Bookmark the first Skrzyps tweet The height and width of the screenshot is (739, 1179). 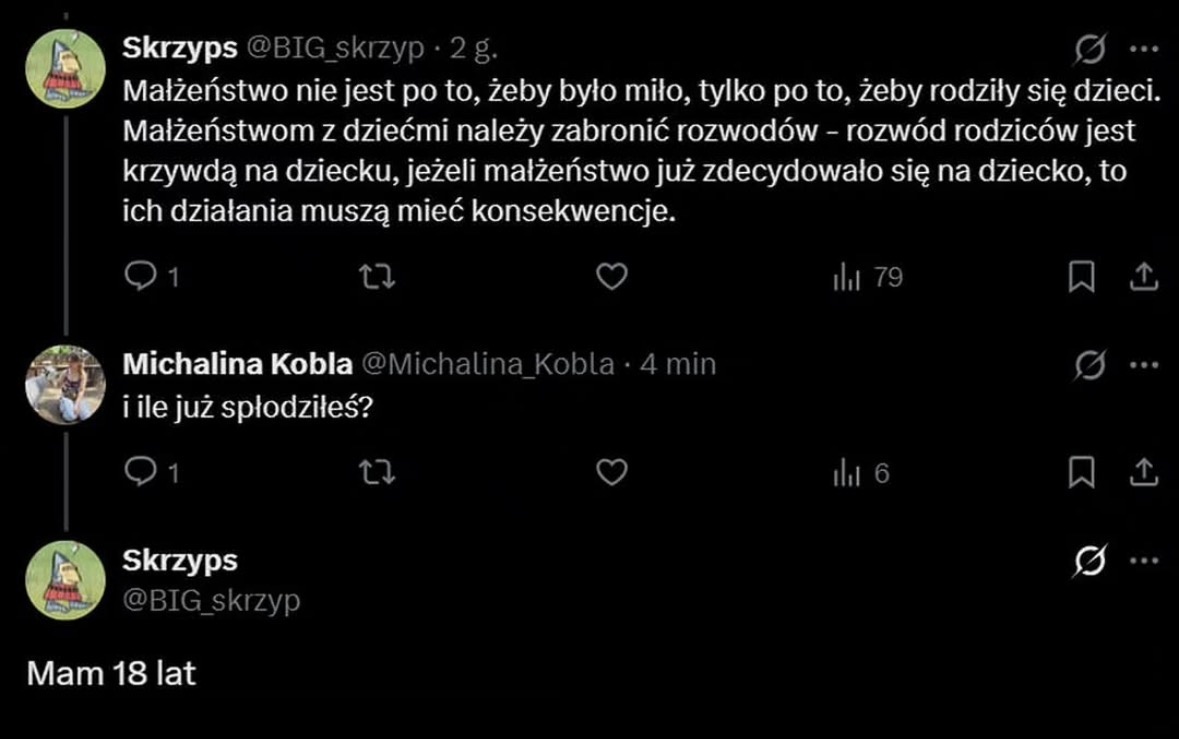click(x=1080, y=278)
